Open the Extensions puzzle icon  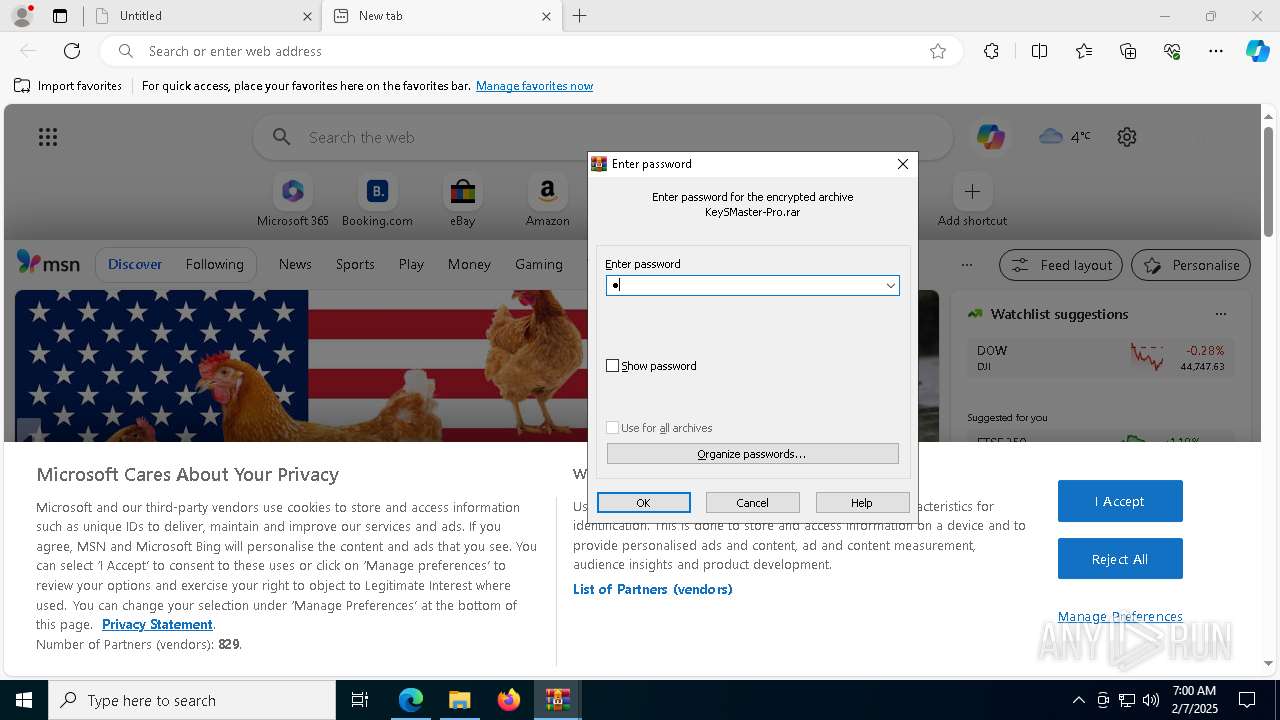click(991, 51)
